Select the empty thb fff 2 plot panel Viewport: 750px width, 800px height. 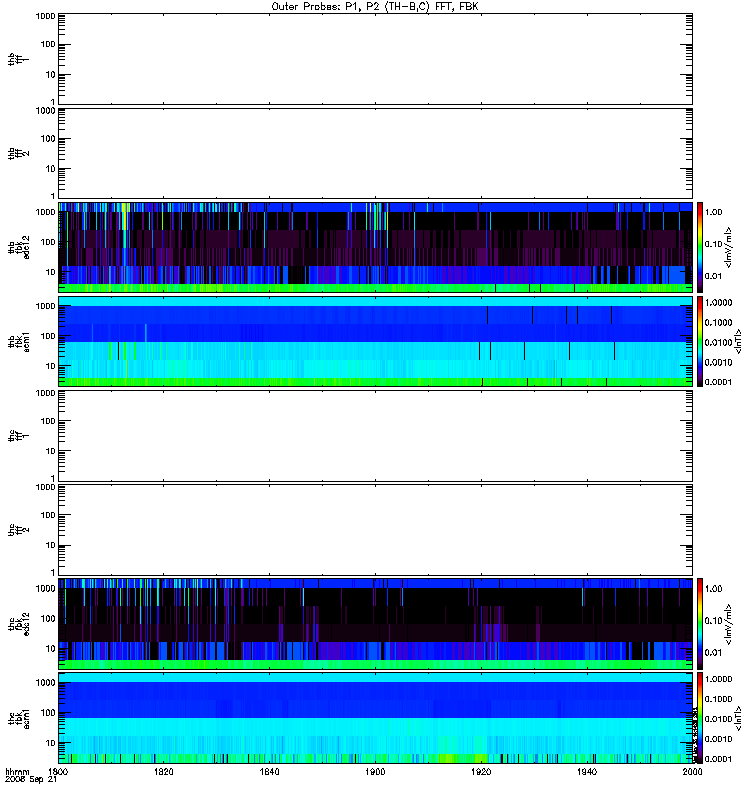[x=375, y=153]
